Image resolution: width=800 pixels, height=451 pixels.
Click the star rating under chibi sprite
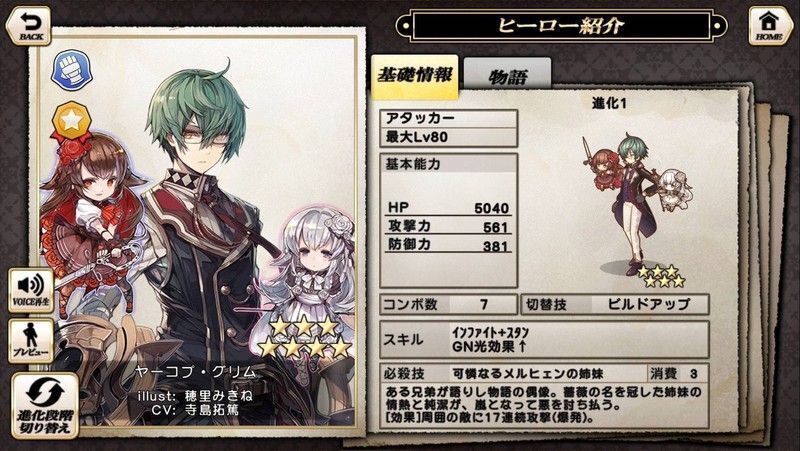661,276
